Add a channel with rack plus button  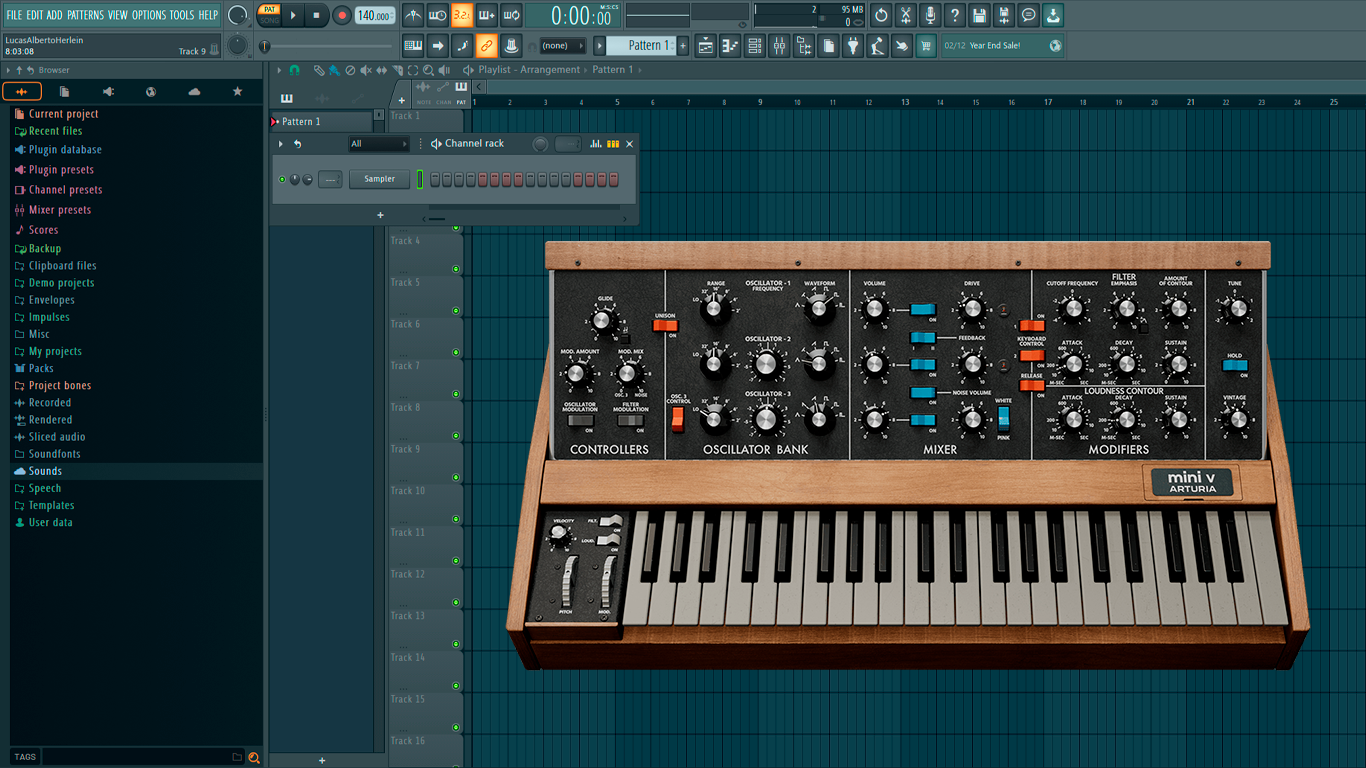[380, 215]
